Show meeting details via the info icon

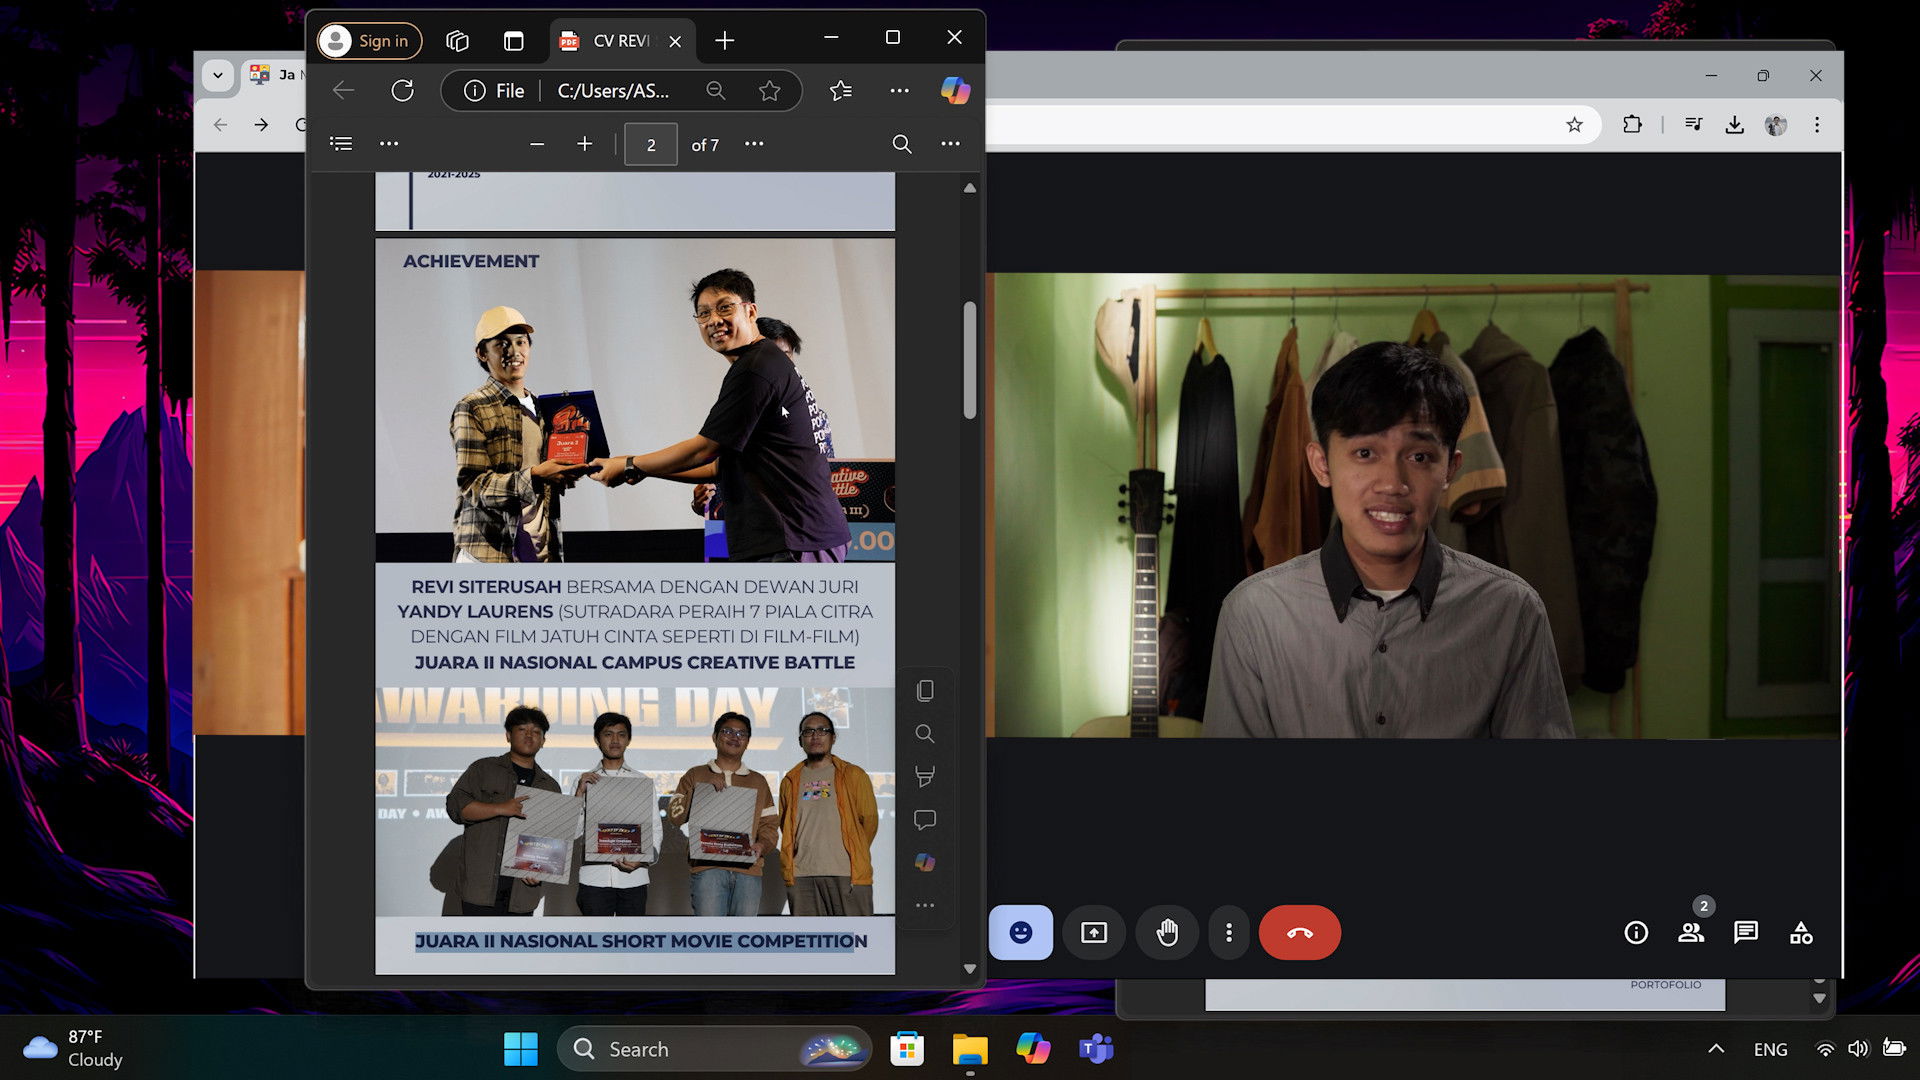pyautogui.click(x=1636, y=932)
